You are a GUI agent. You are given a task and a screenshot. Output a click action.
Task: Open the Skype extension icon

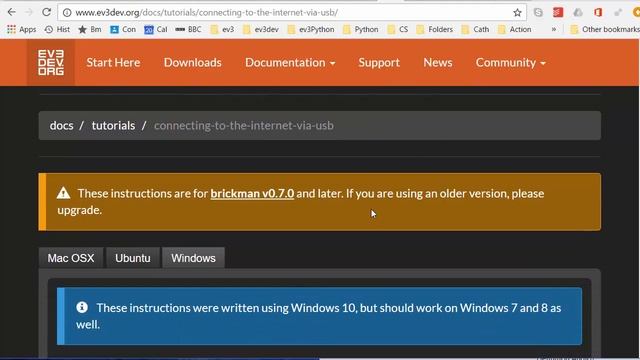(538, 12)
